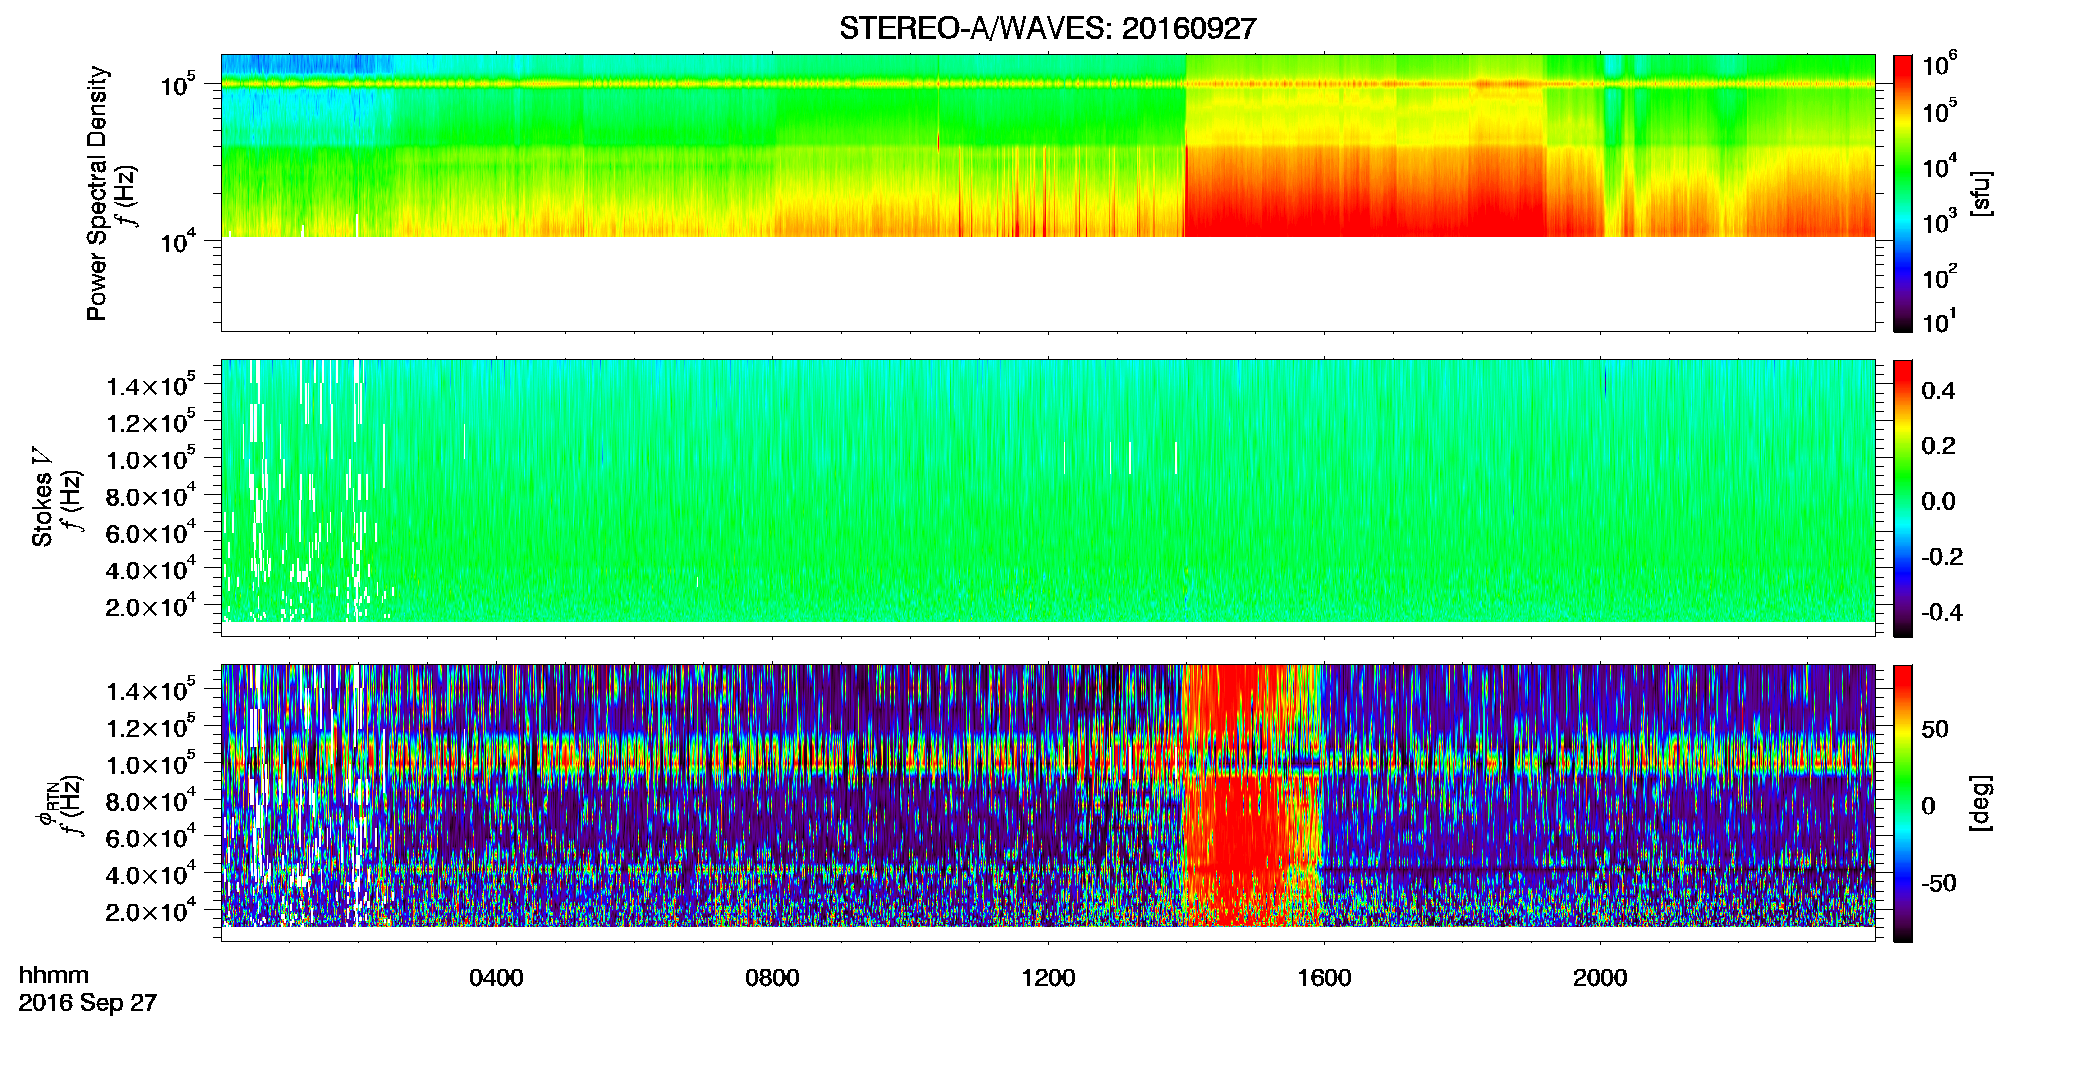Click the [sfu] colorbar unit label

(1981, 193)
